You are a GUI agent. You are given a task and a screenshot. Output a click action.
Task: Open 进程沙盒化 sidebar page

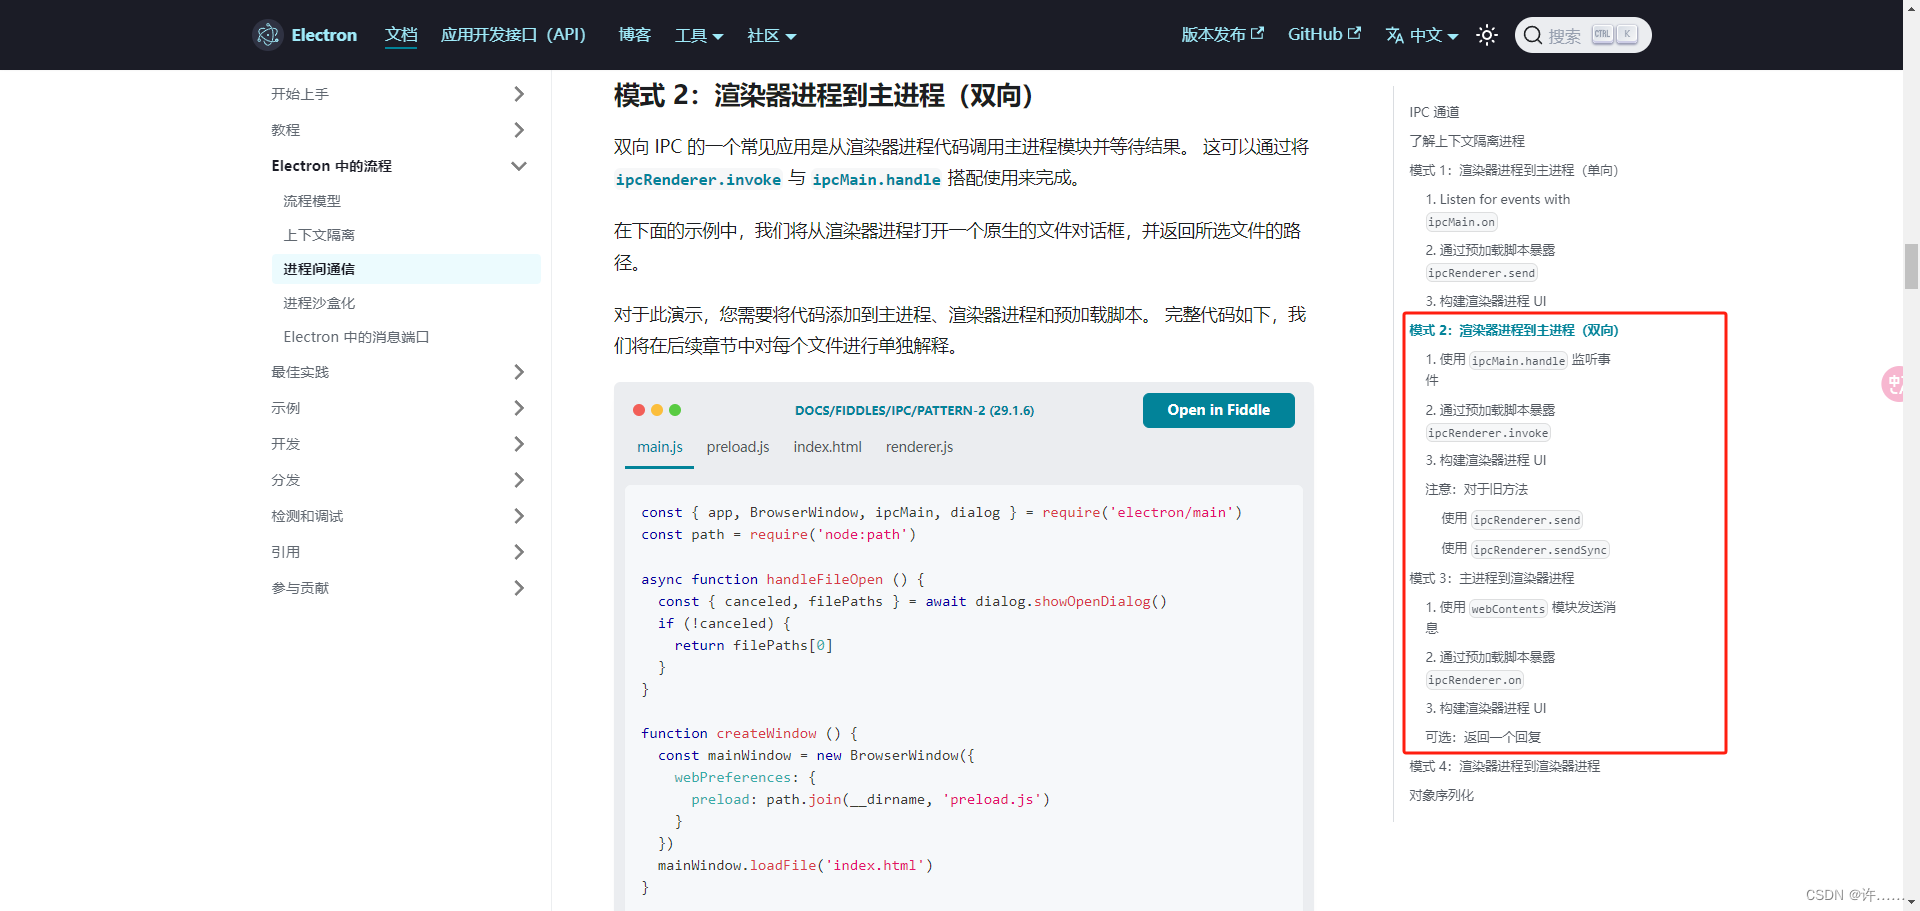[x=319, y=303]
